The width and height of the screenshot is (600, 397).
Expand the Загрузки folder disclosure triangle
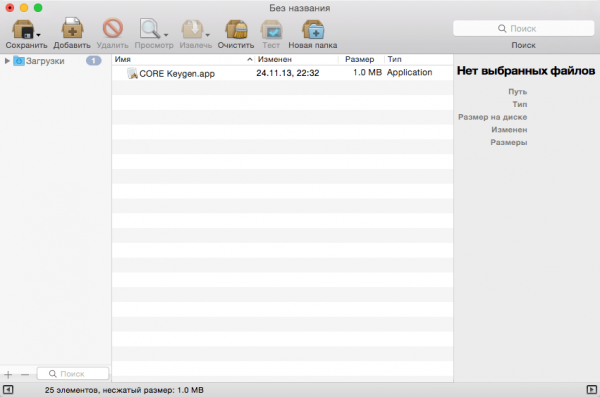tap(7, 60)
